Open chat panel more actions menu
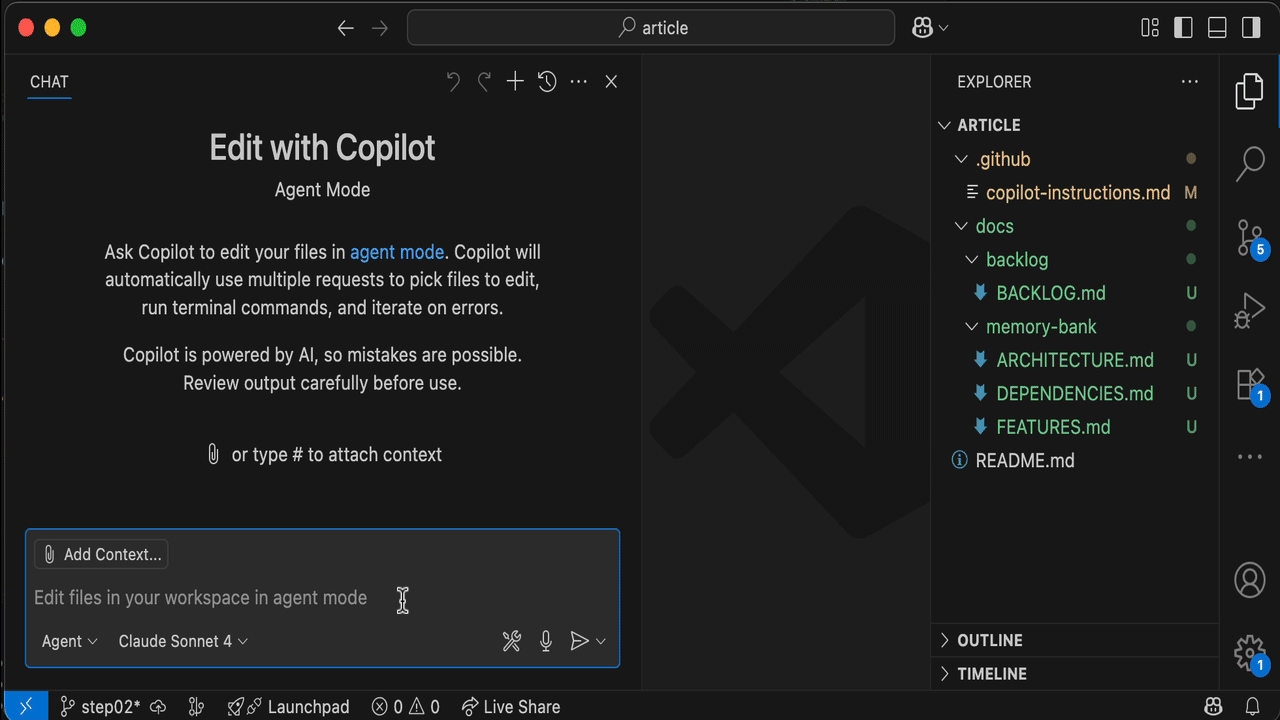The width and height of the screenshot is (1280, 720). pyautogui.click(x=579, y=82)
